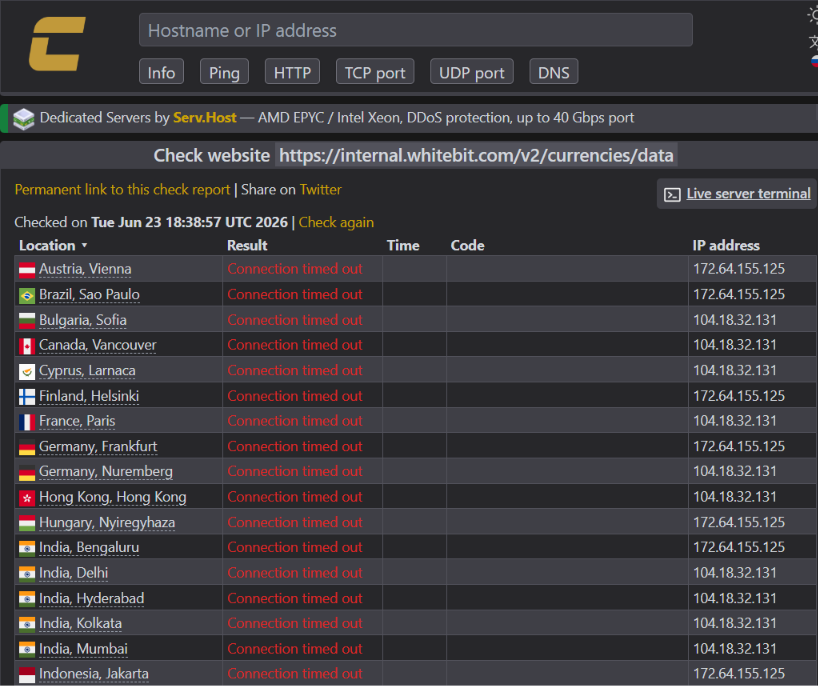Open the TCP port check tab
The image size is (818, 686).
pyautogui.click(x=375, y=71)
